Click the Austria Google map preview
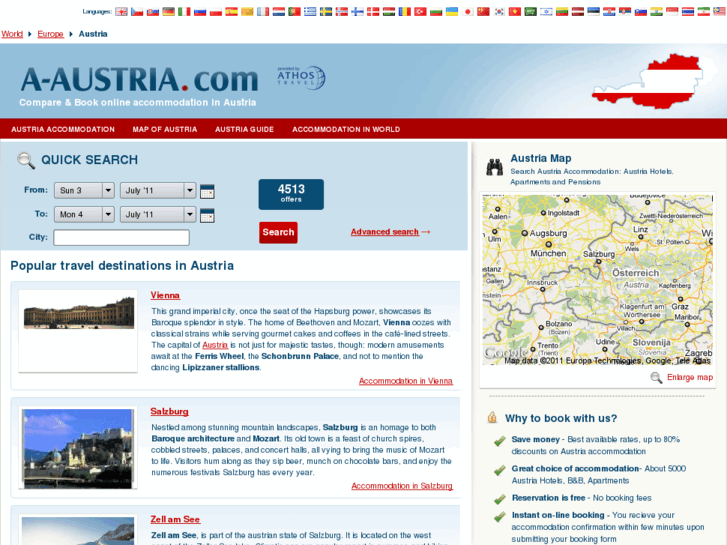 pos(598,280)
